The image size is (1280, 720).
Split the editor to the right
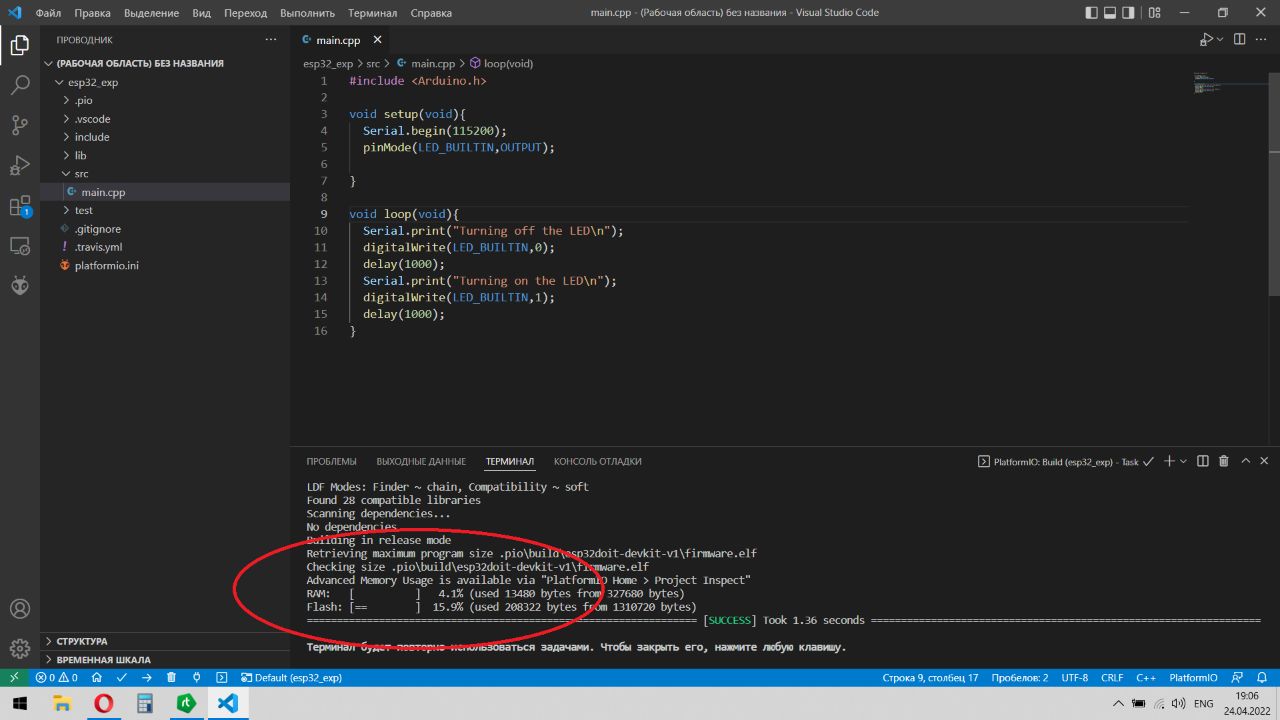tap(1239, 40)
